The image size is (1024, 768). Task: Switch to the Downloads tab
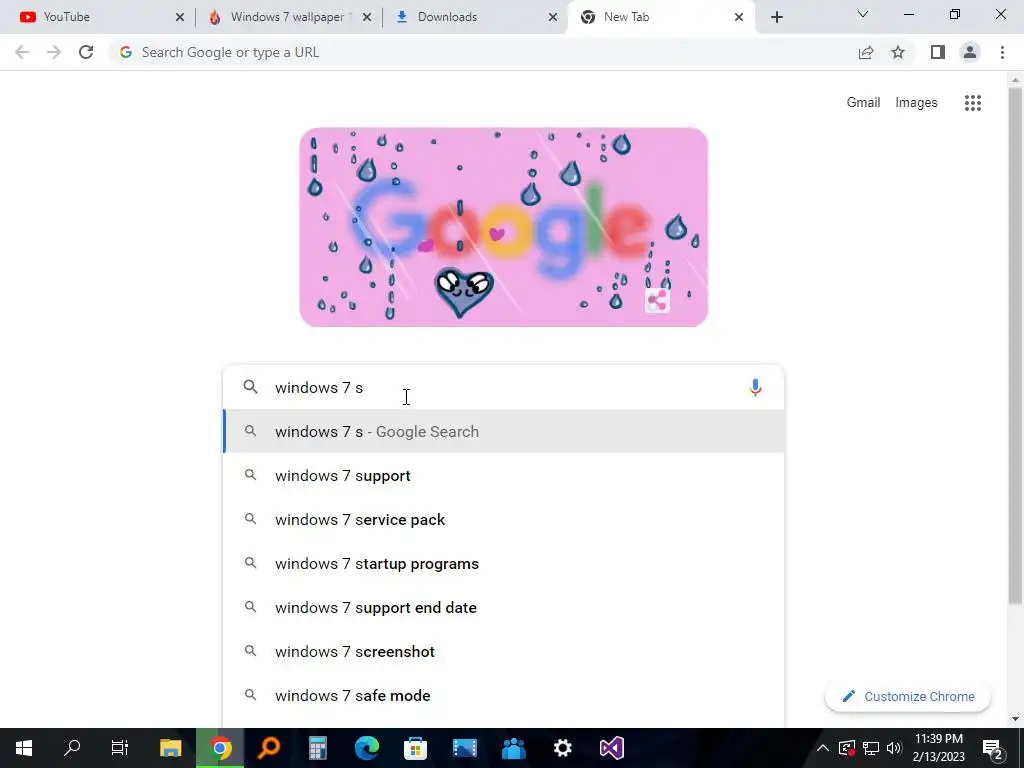[475, 17]
